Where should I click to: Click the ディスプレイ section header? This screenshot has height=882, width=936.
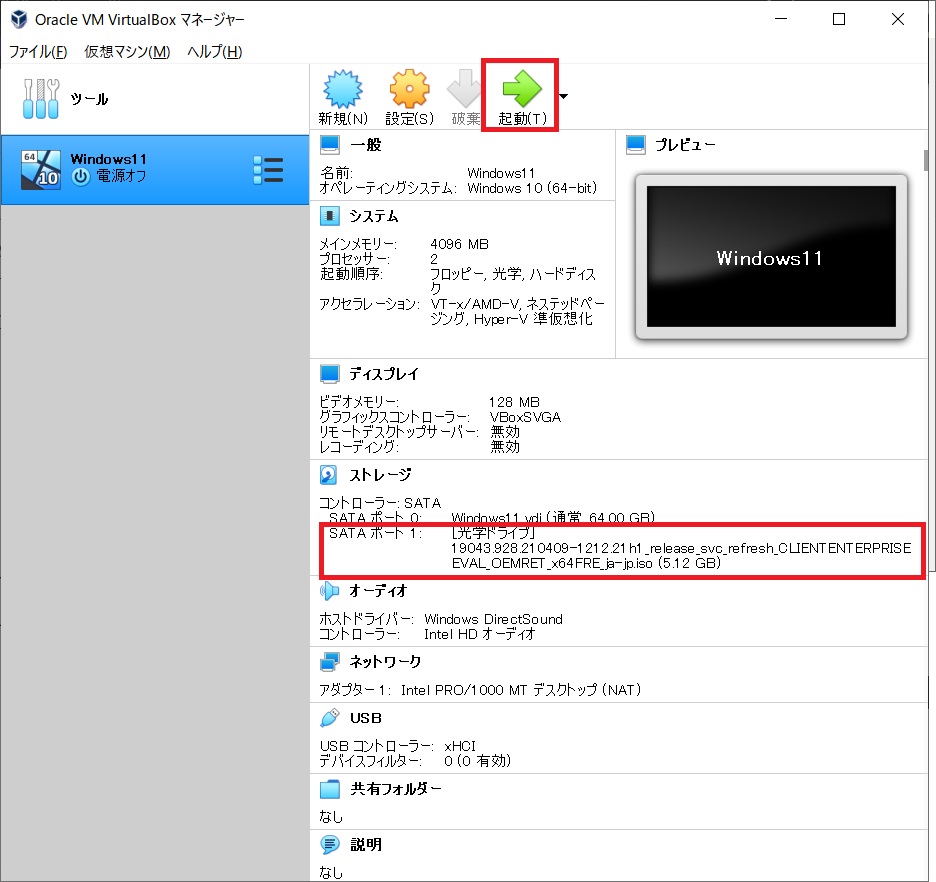(x=383, y=374)
